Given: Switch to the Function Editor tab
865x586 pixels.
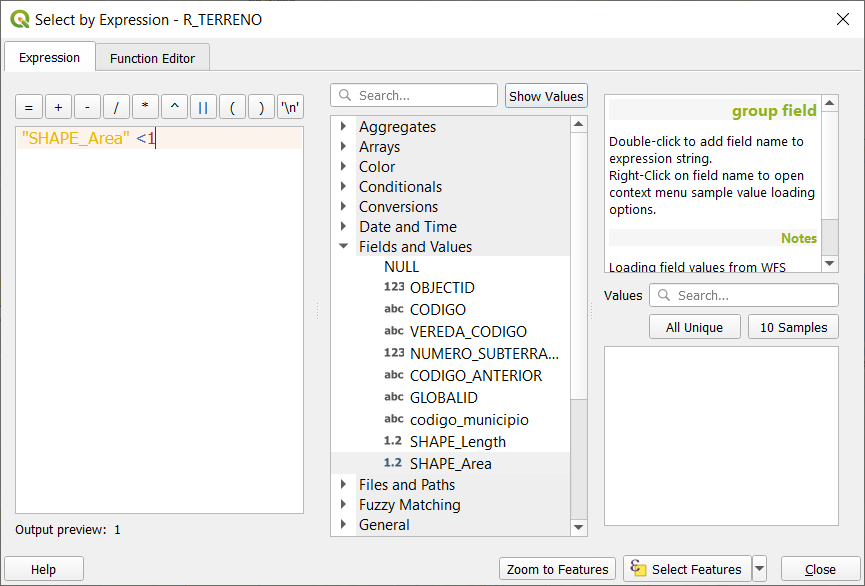Looking at the screenshot, I should tap(152, 58).
